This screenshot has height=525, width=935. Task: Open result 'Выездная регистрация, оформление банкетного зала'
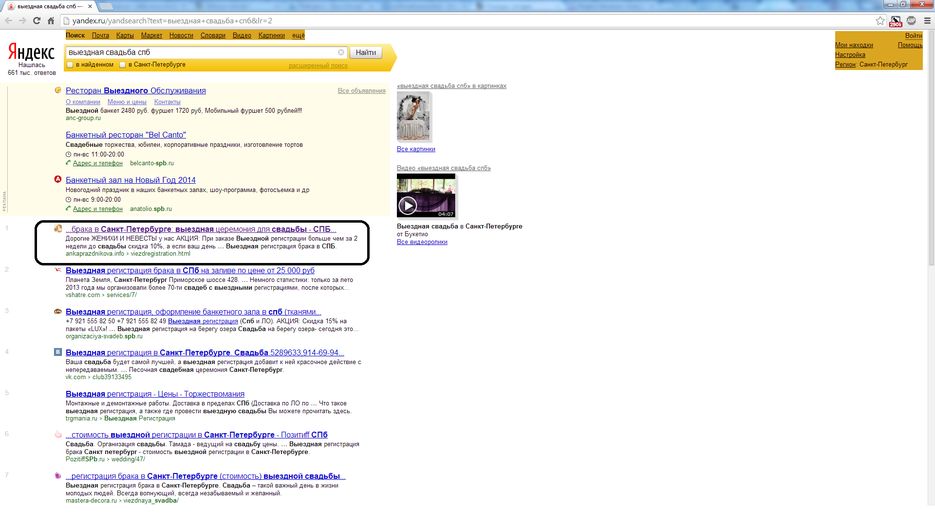193,311
